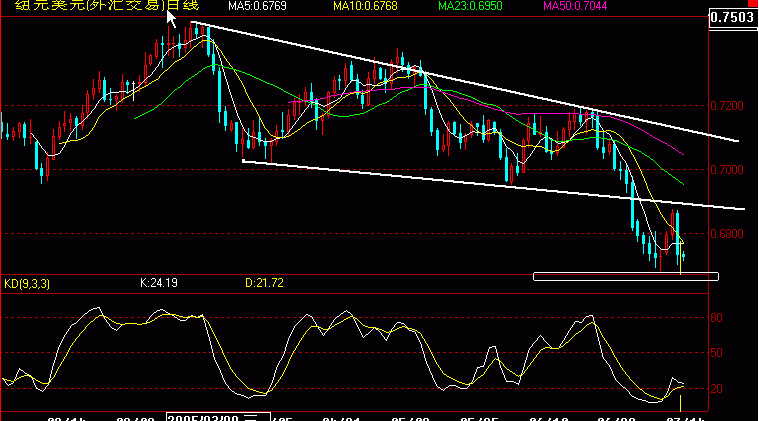Click the 0.6800 price axis label
This screenshot has height=421, width=759.
[x=727, y=233]
